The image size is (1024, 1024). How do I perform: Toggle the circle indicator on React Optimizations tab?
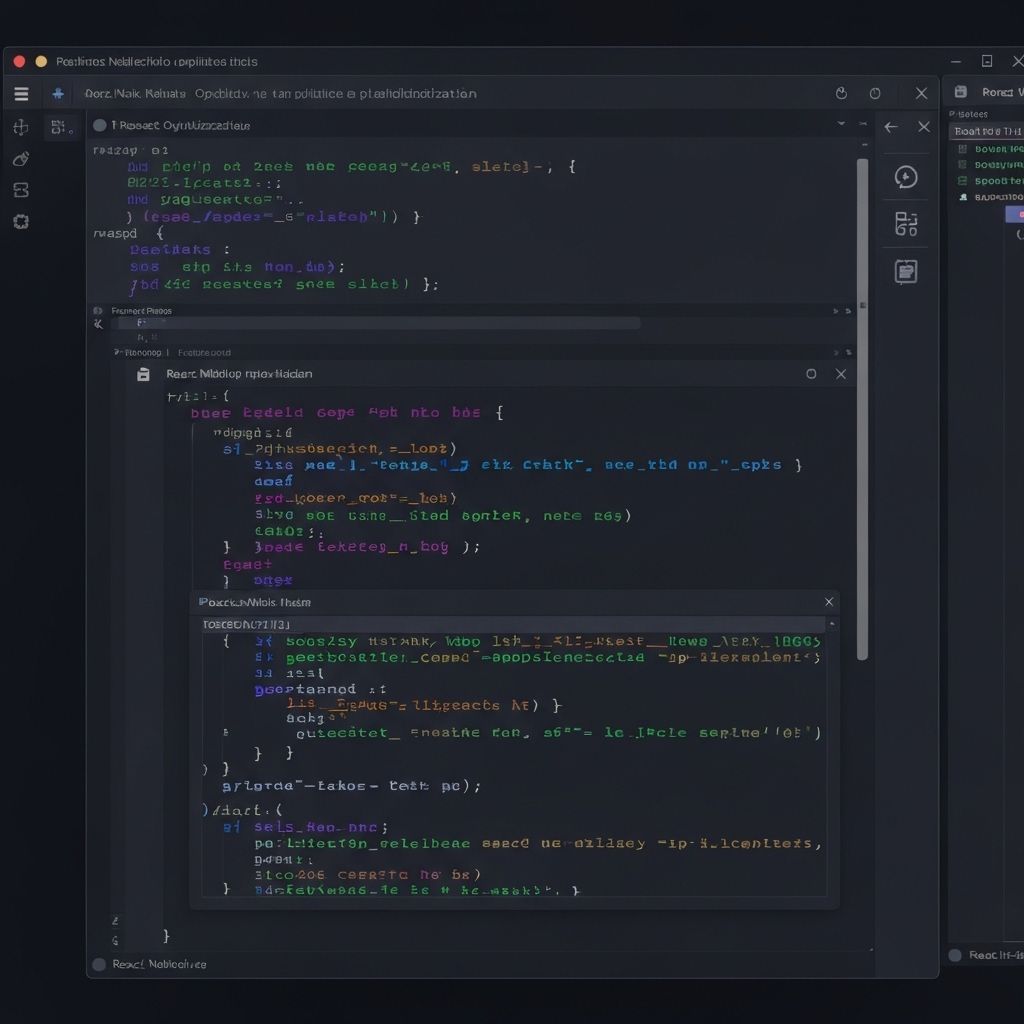click(99, 125)
